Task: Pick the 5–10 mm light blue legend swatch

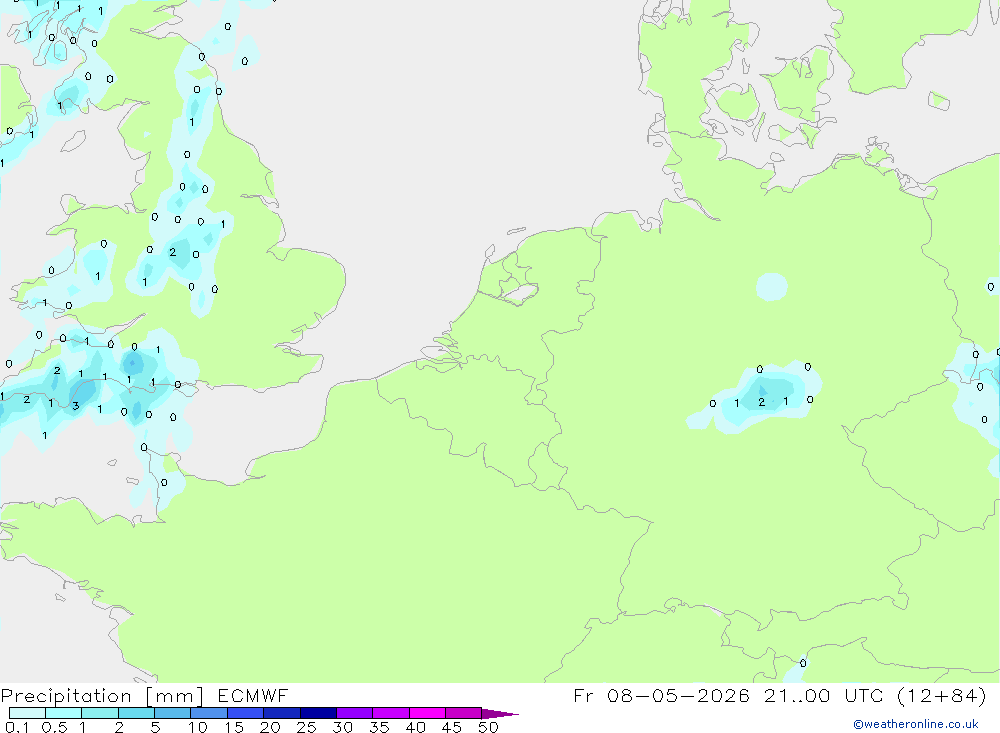Action: pos(173,713)
